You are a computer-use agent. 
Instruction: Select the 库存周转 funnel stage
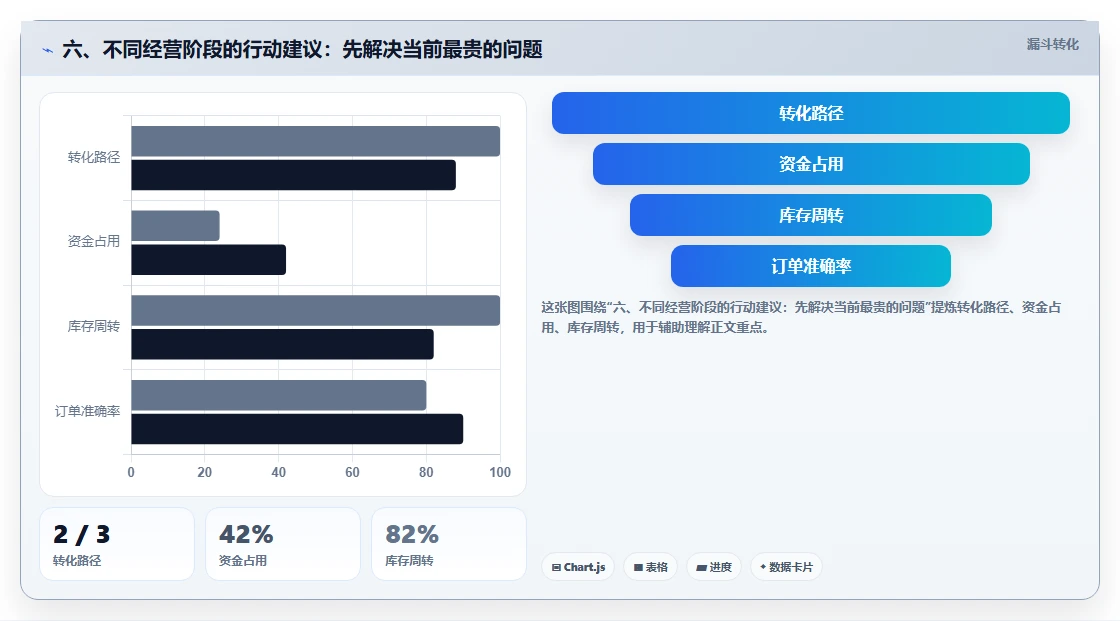[x=811, y=215]
